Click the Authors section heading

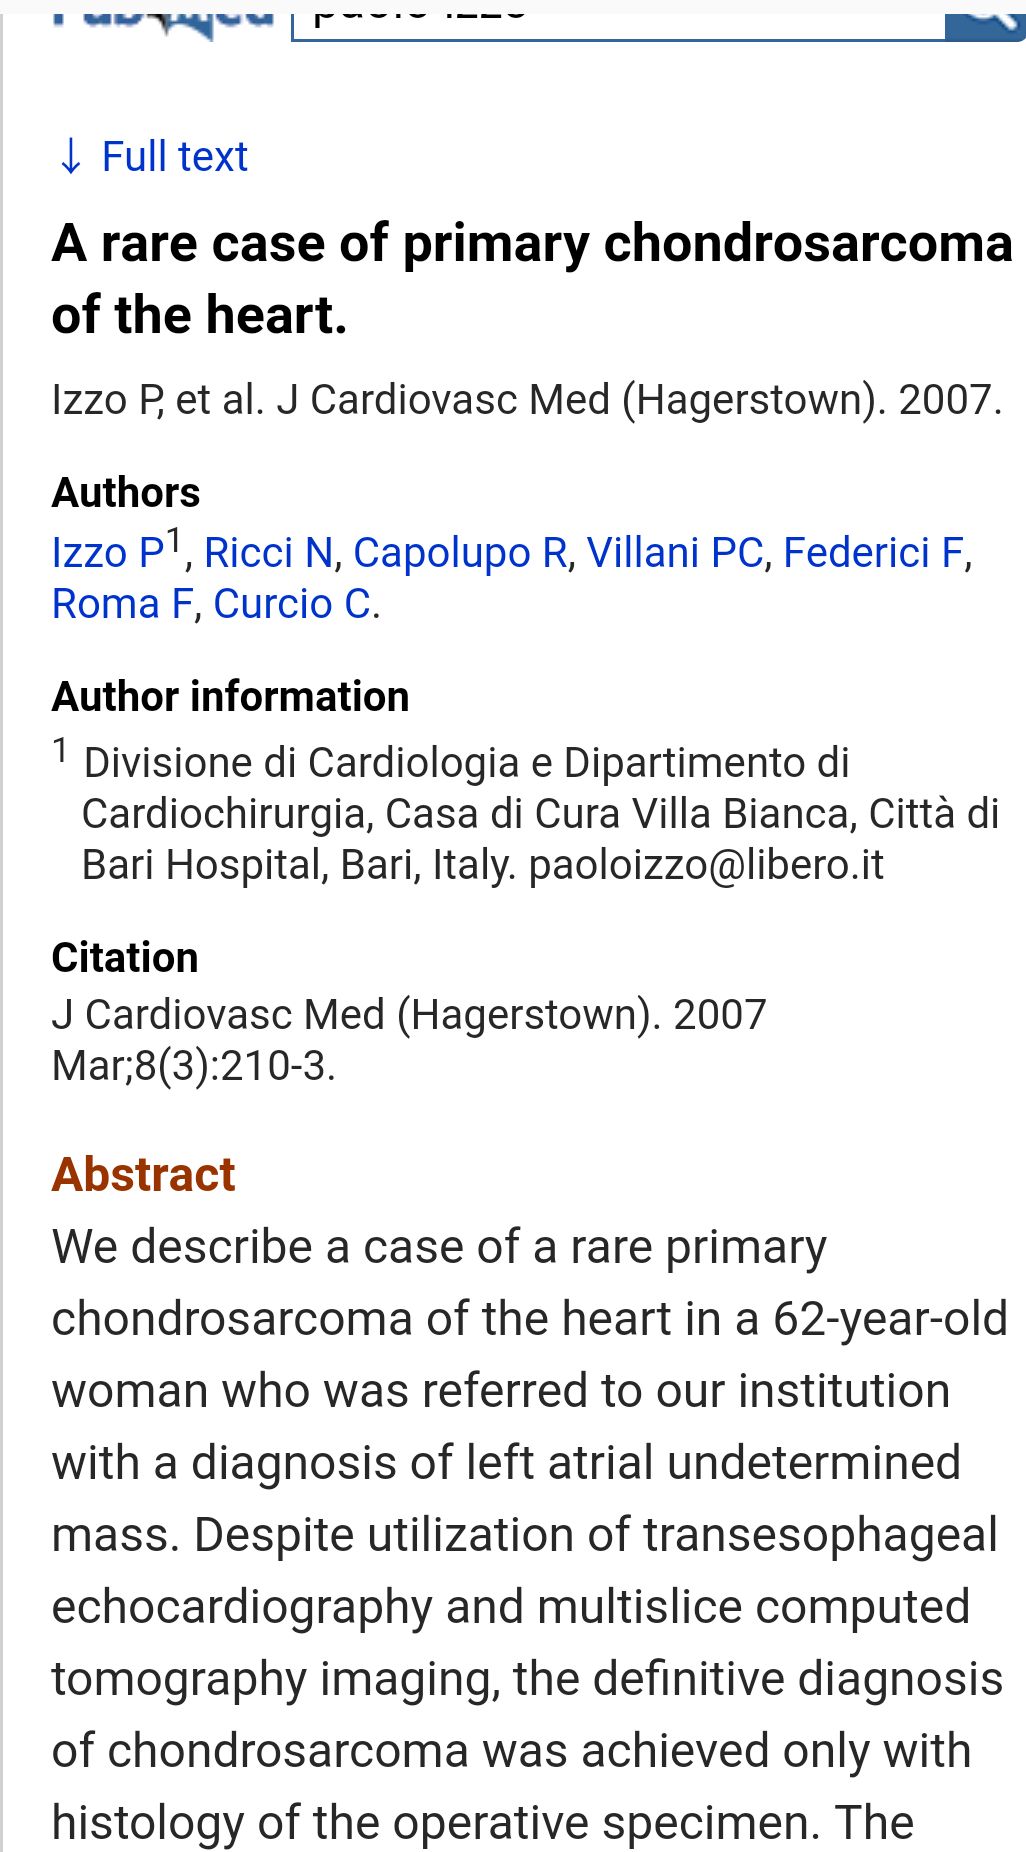point(126,492)
